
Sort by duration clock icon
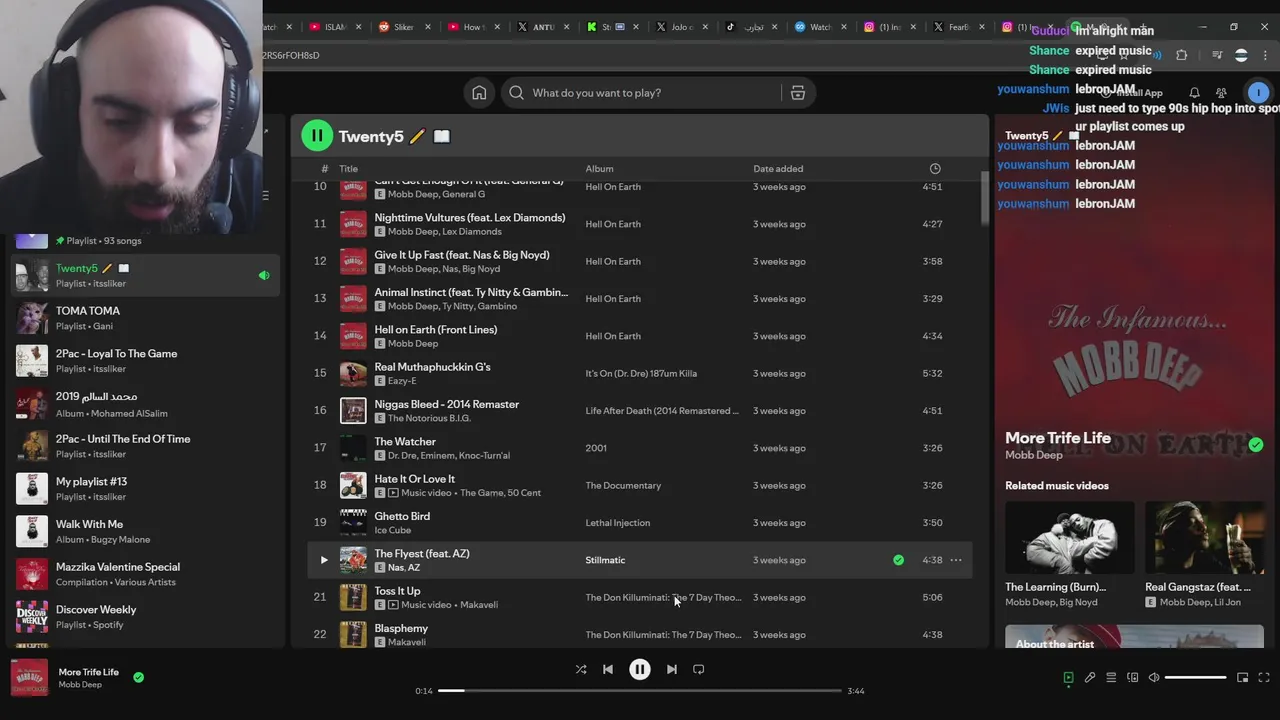coord(935,169)
